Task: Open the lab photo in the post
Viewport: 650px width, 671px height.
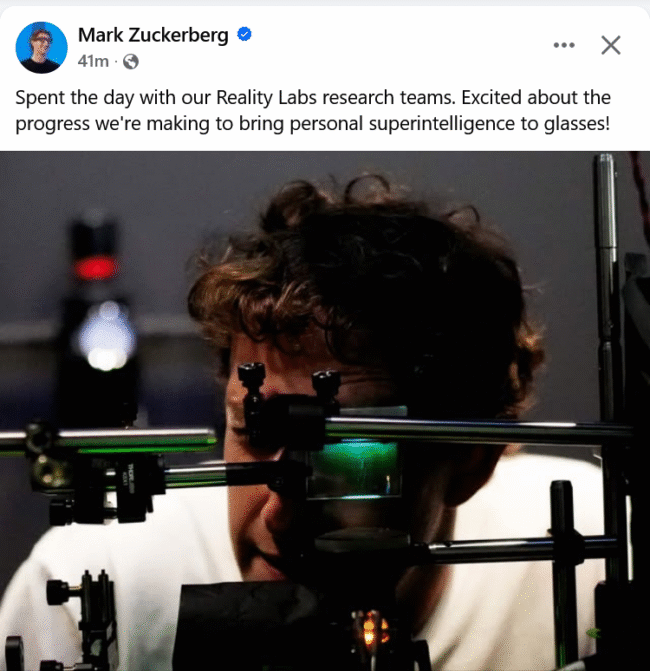Action: point(325,411)
